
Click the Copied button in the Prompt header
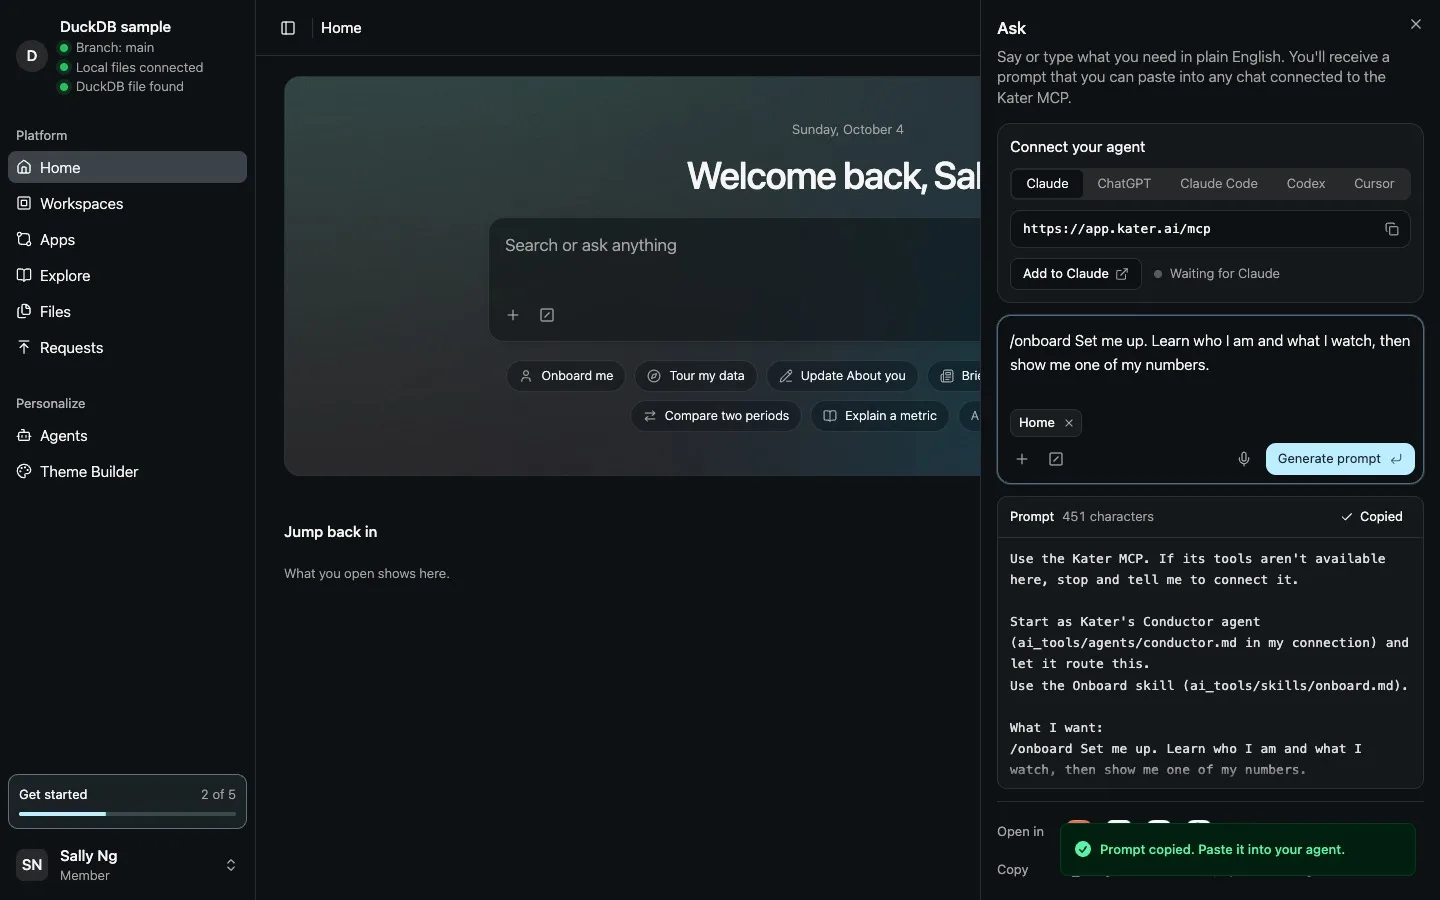pyautogui.click(x=1372, y=517)
